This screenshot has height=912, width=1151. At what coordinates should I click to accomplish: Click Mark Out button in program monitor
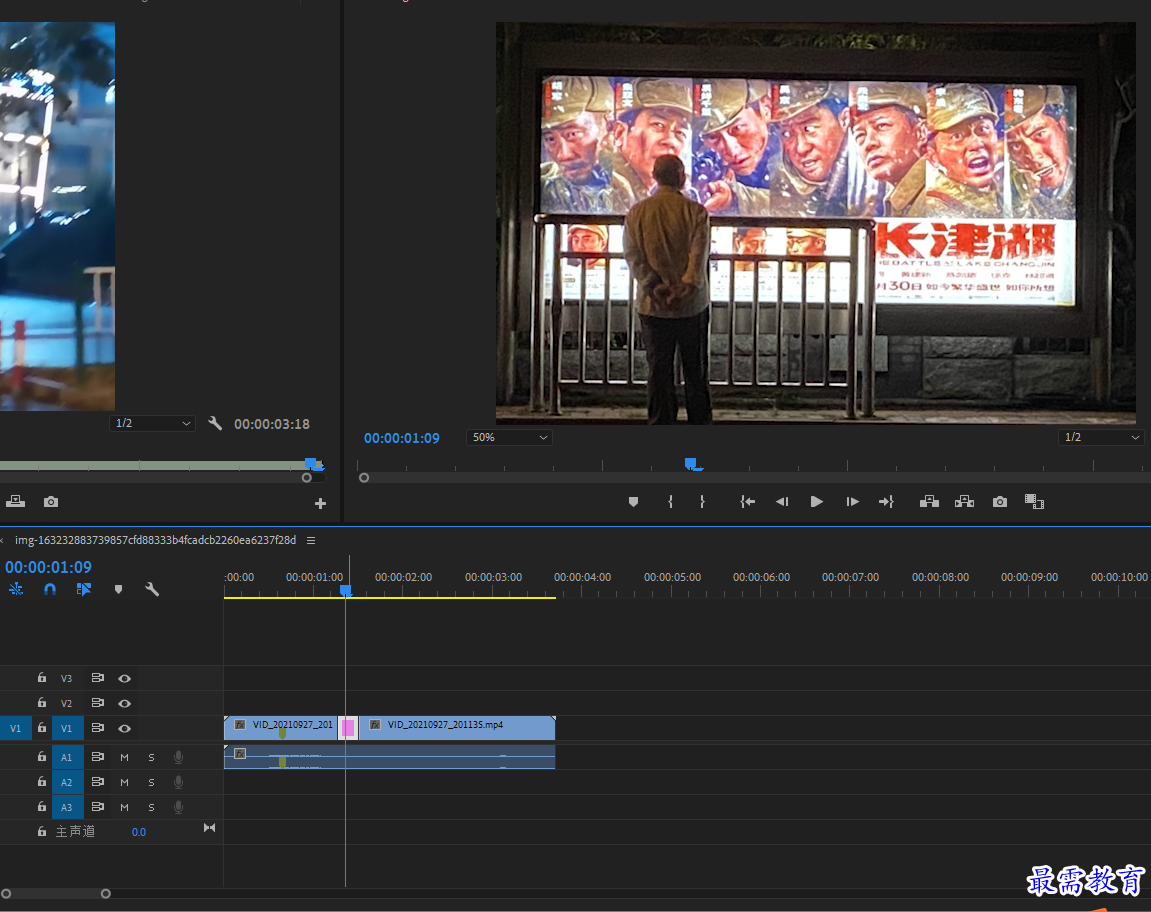coord(702,502)
